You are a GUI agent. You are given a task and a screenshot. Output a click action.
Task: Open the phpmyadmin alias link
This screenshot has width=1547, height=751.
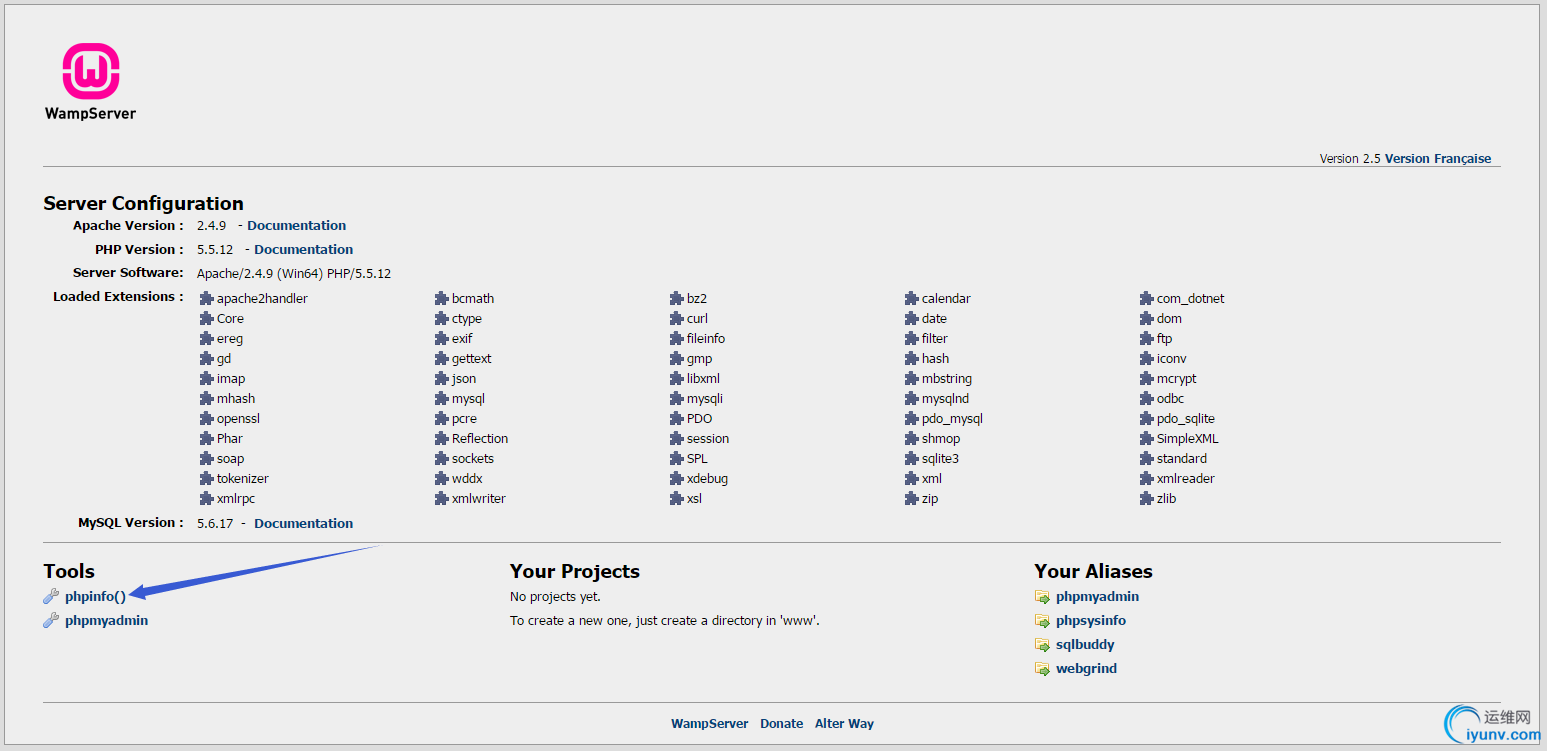pyautogui.click(x=1097, y=597)
